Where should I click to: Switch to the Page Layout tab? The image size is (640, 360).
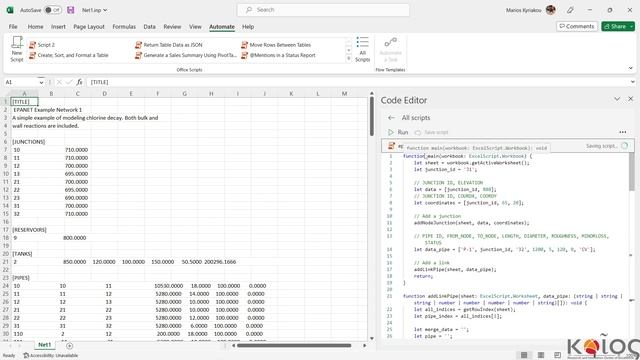[x=89, y=27]
